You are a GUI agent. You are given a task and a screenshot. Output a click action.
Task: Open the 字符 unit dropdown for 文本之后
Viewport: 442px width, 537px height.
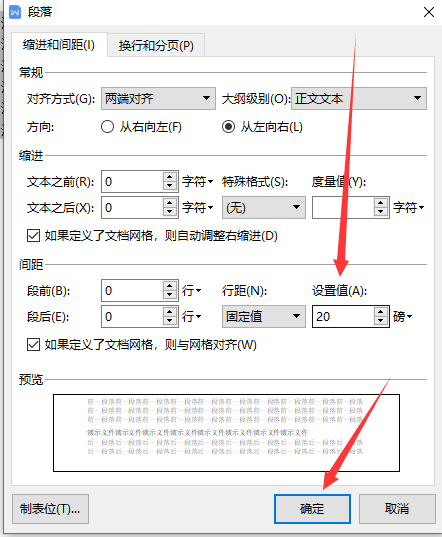pyautogui.click(x=197, y=208)
